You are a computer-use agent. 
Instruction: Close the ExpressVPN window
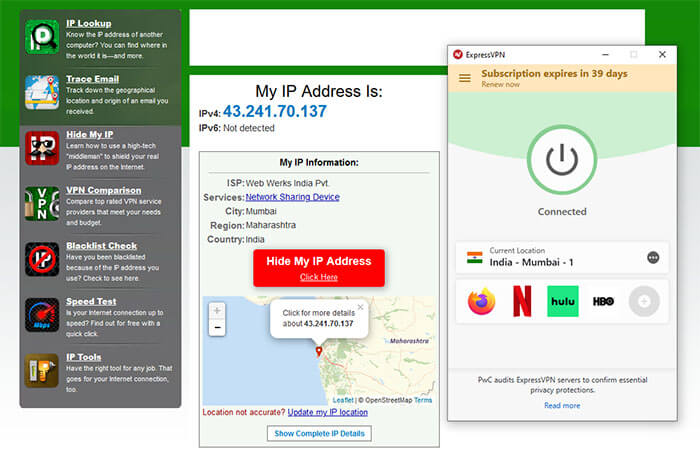pos(662,54)
